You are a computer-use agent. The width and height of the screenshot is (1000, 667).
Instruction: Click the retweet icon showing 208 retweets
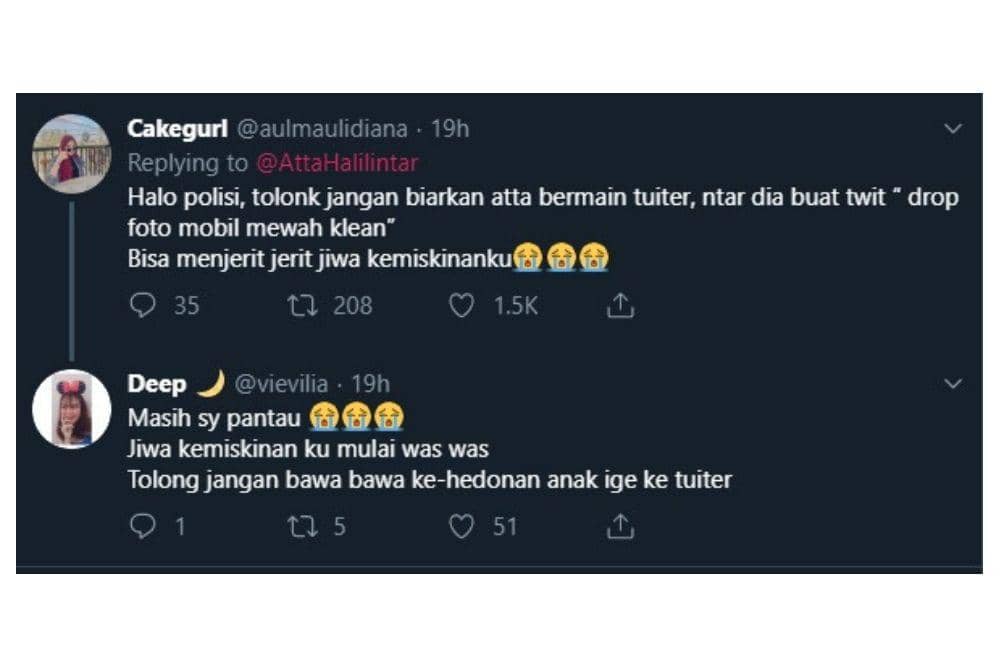(x=302, y=306)
